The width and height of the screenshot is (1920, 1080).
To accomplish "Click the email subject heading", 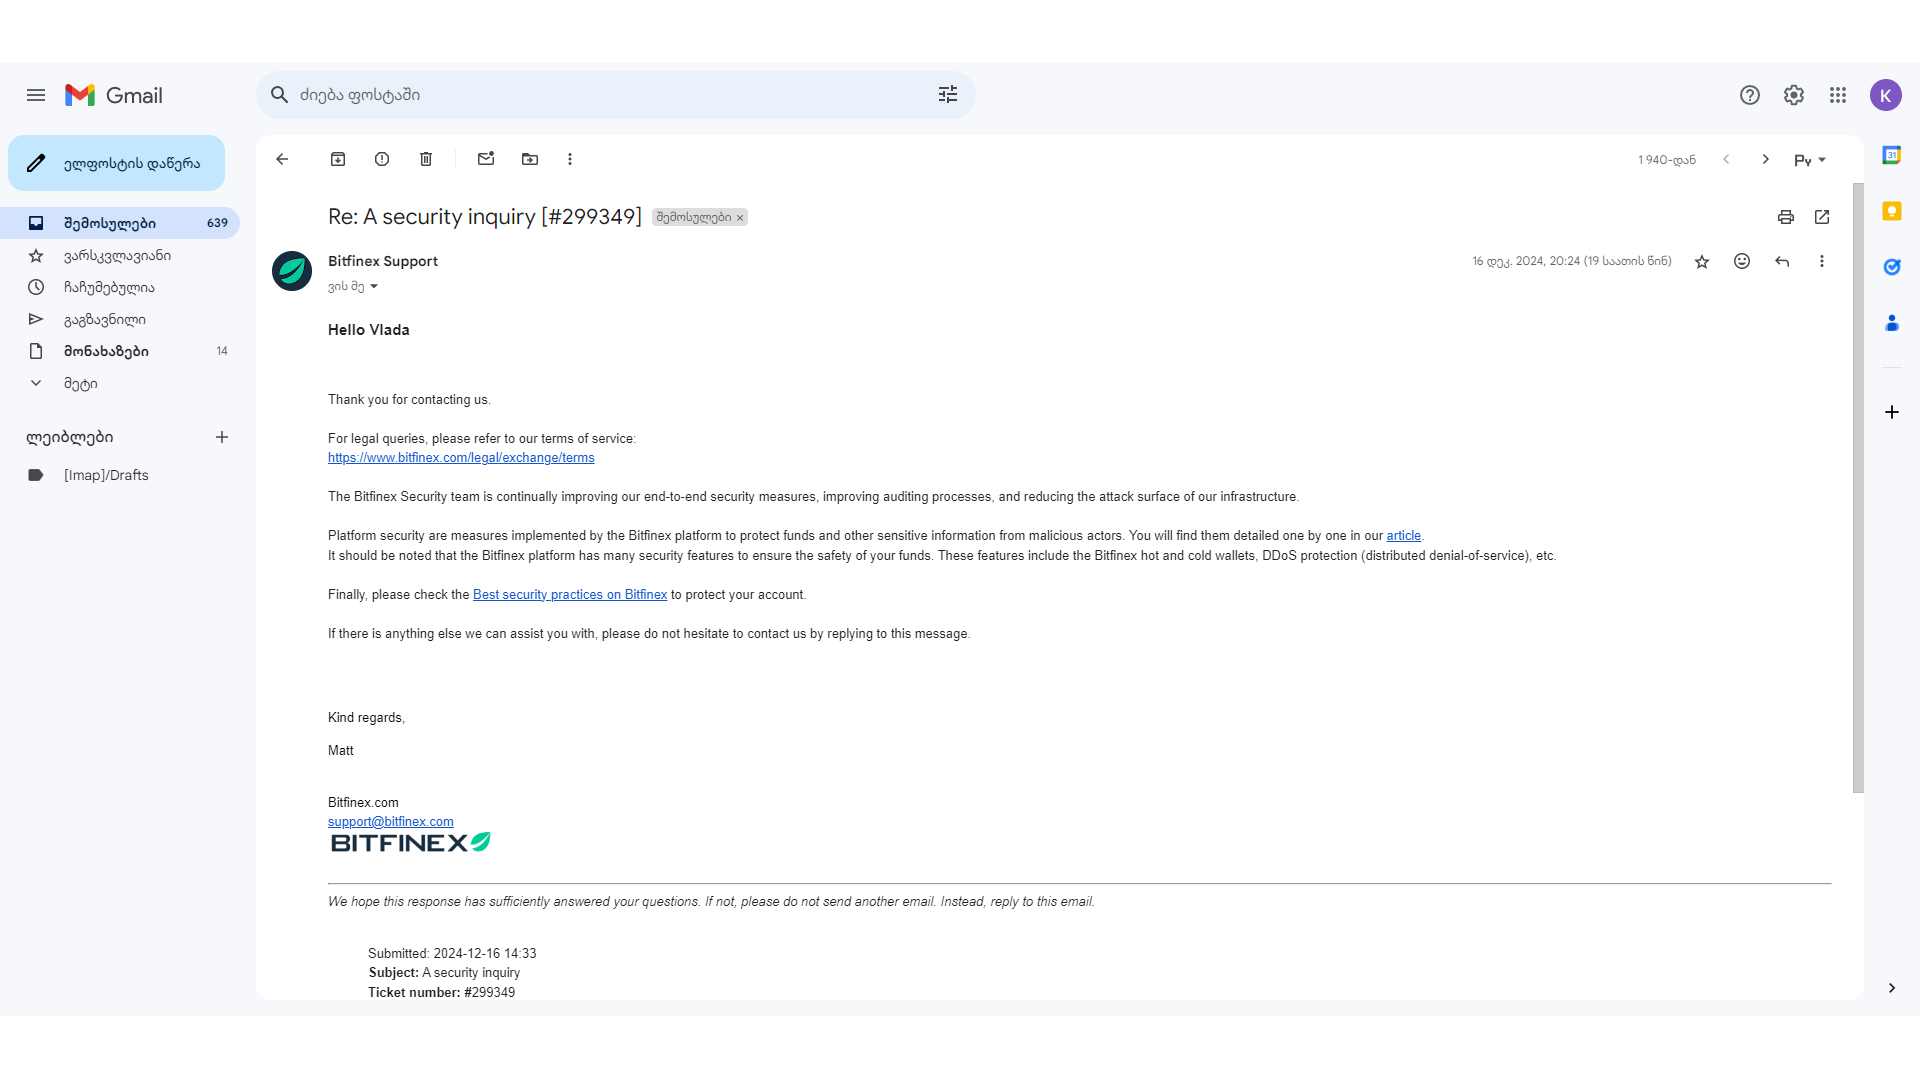I will [485, 217].
